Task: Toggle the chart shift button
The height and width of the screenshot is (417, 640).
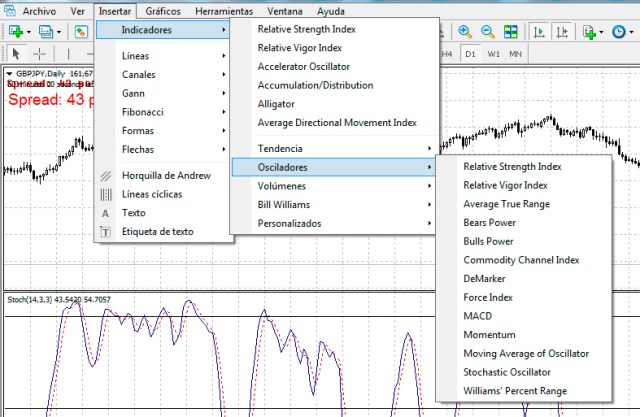Action: coord(562,32)
